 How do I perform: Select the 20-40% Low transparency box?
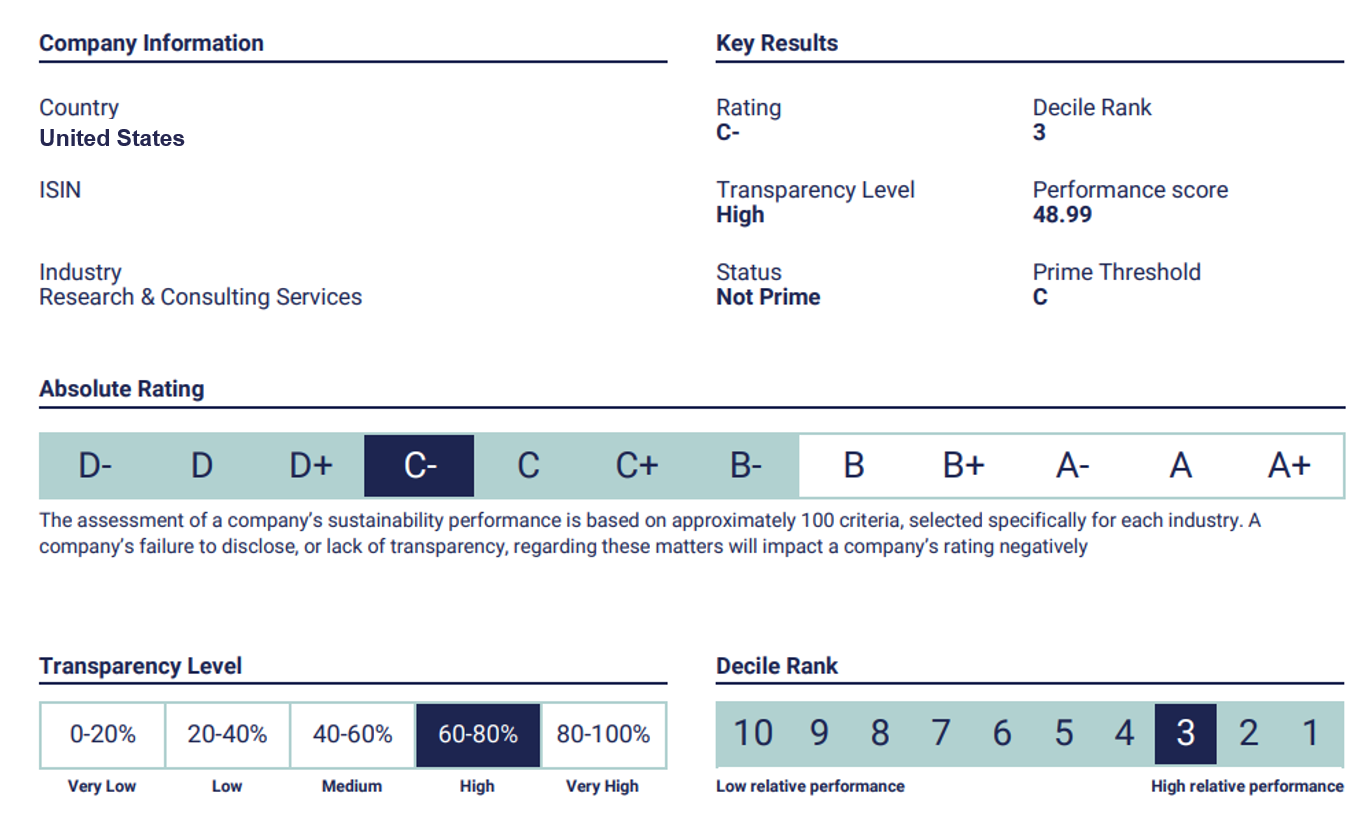click(x=228, y=735)
